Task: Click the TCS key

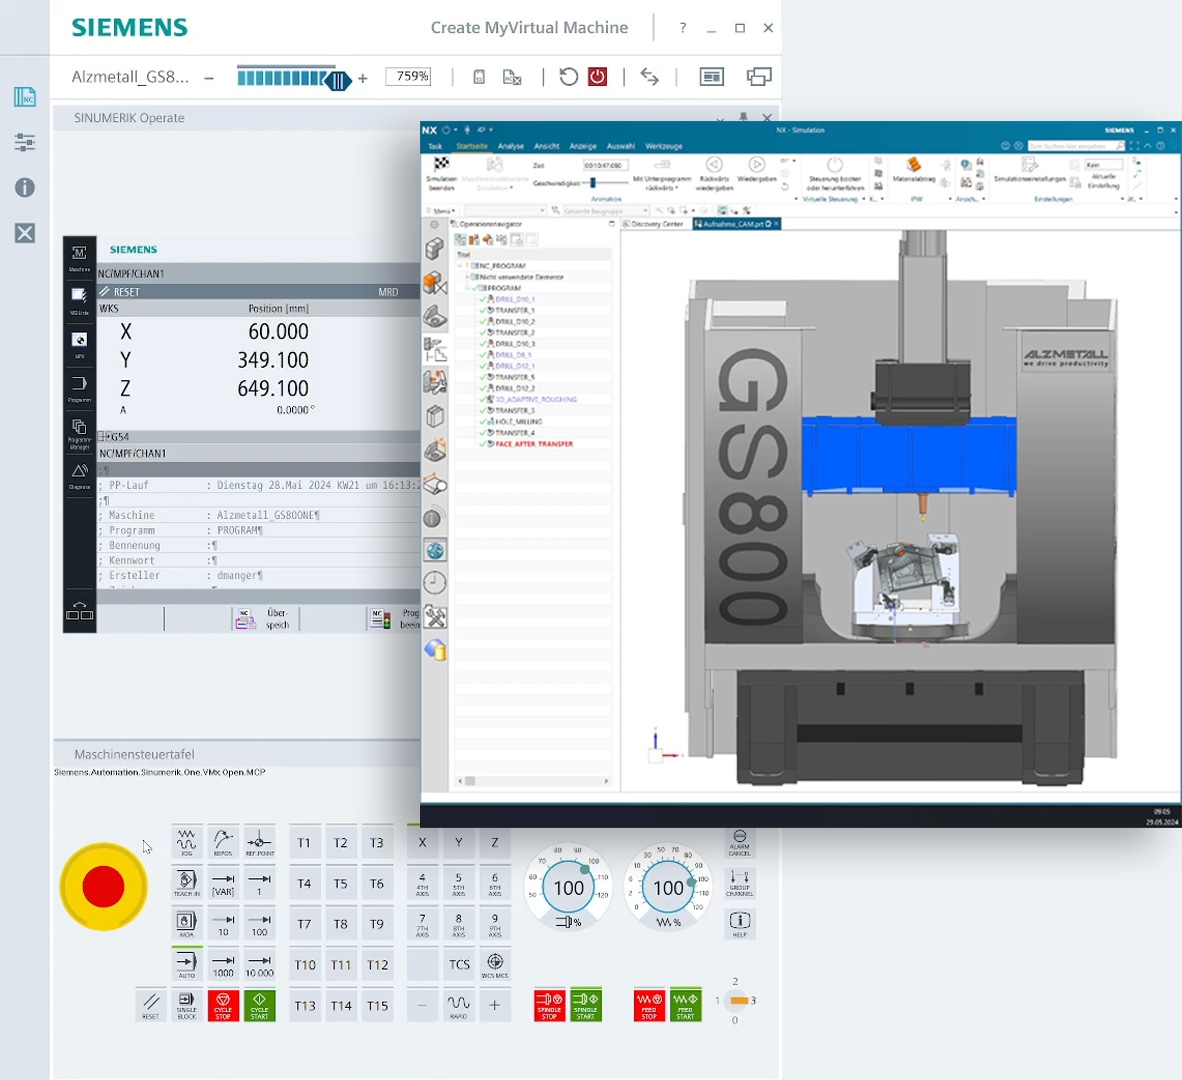Action: pyautogui.click(x=458, y=965)
